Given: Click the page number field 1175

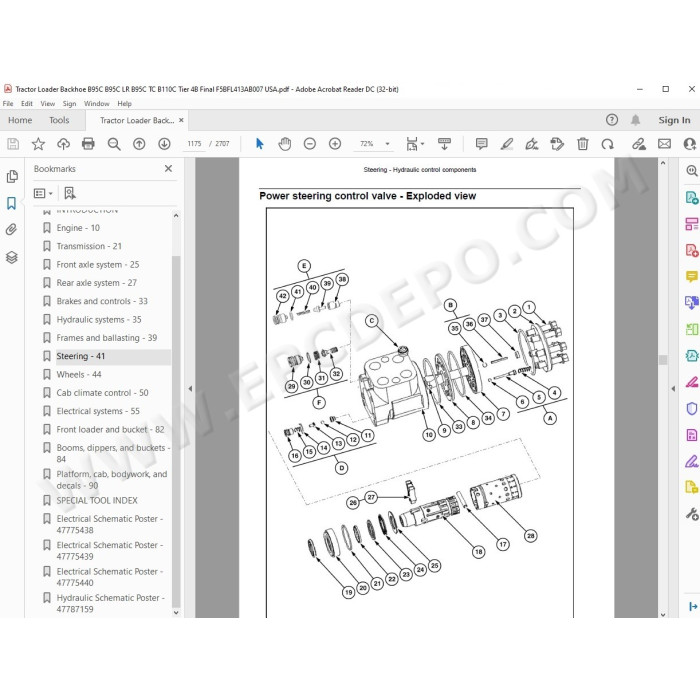Looking at the screenshot, I should click(194, 144).
